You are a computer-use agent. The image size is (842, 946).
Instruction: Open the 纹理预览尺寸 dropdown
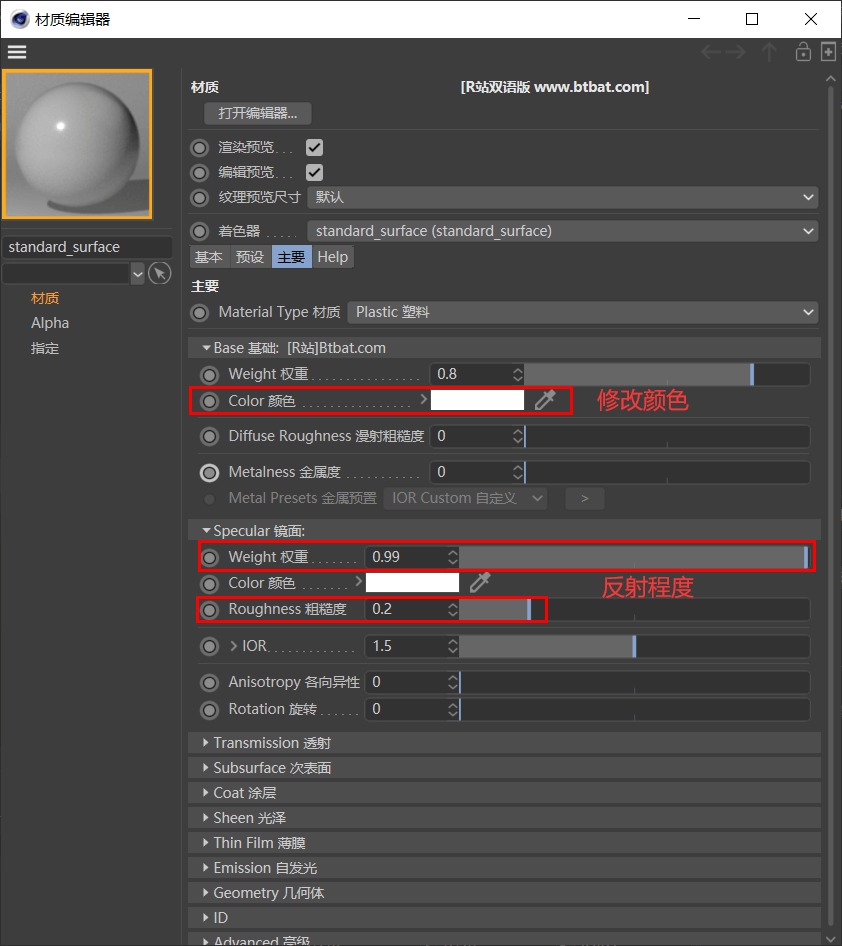tap(563, 197)
